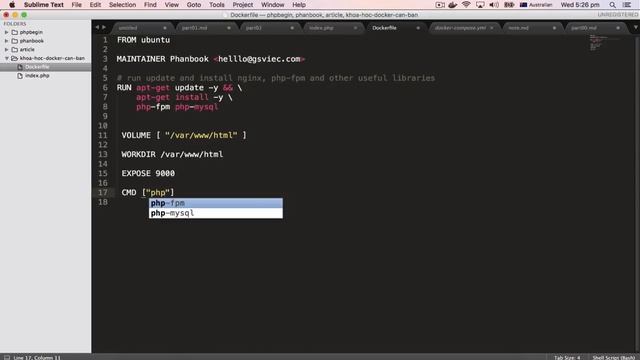Open the File menu

[x=76, y=5]
